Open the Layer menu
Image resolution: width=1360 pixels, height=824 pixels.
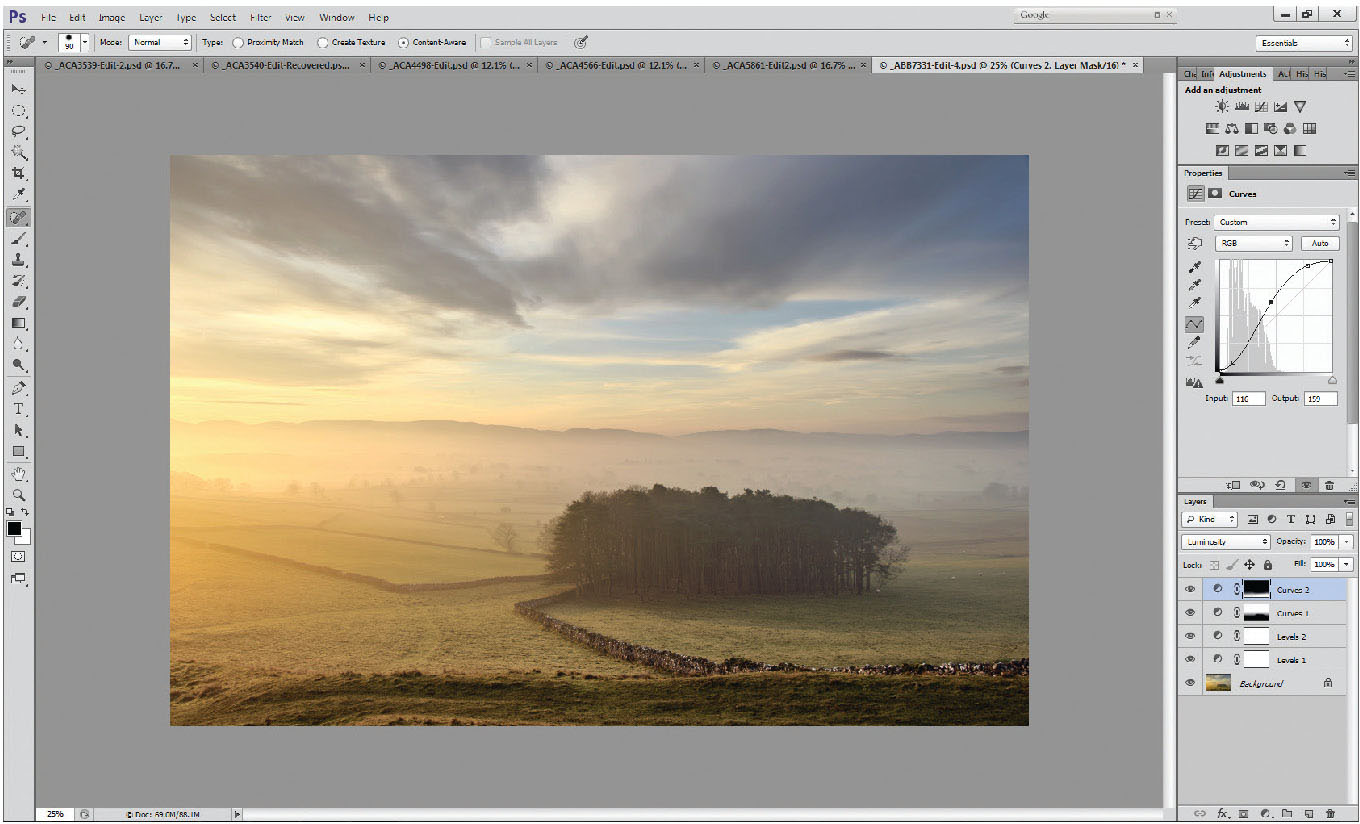tap(151, 17)
